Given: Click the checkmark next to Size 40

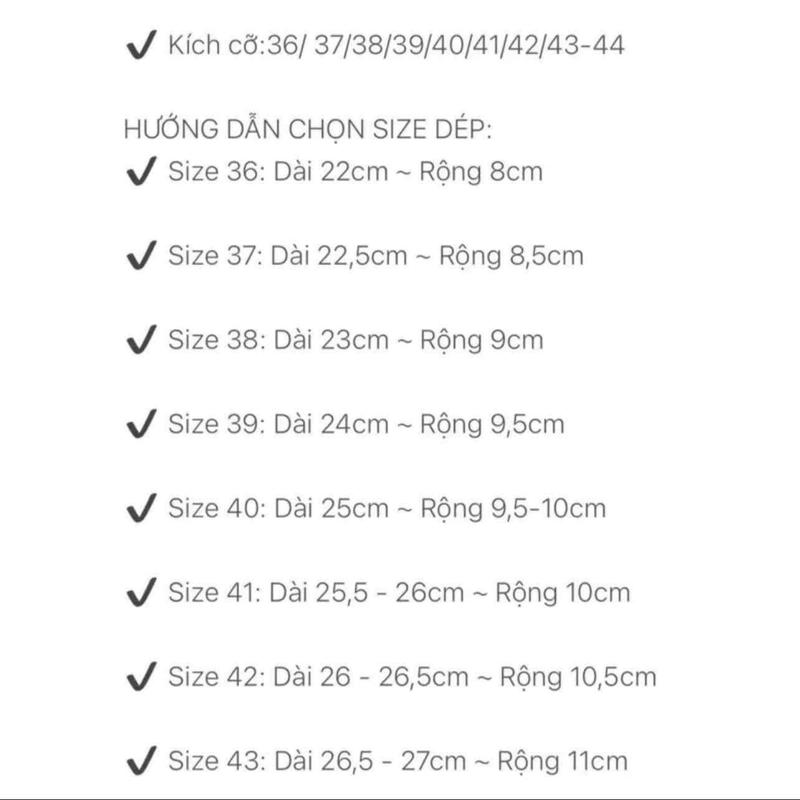Looking at the screenshot, I should click(141, 508).
